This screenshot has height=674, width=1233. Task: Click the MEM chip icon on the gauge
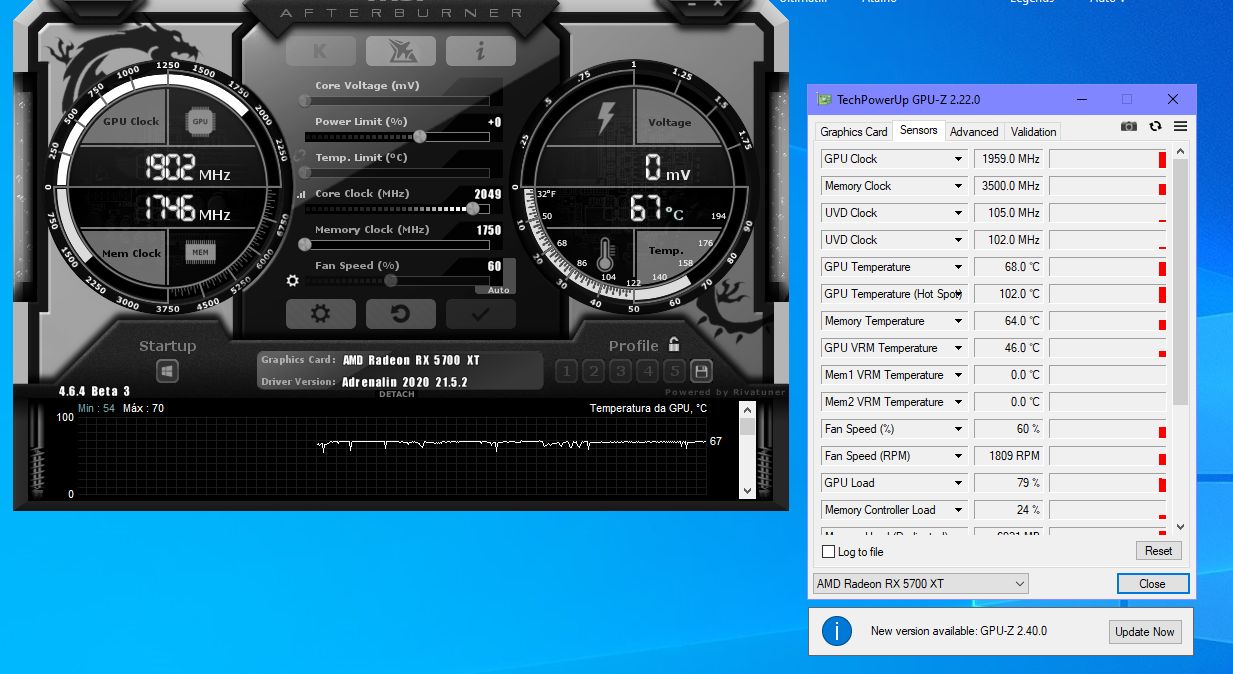coord(200,253)
